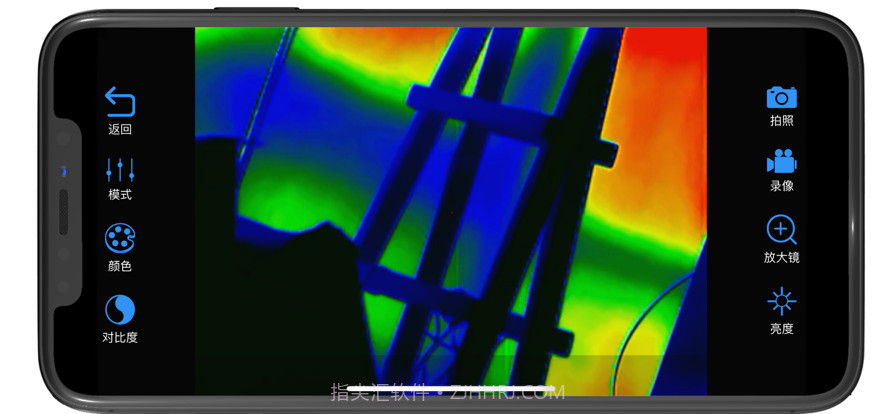Tap the contrast yin-yang icon
Screen dimensions: 896x414
120,309
